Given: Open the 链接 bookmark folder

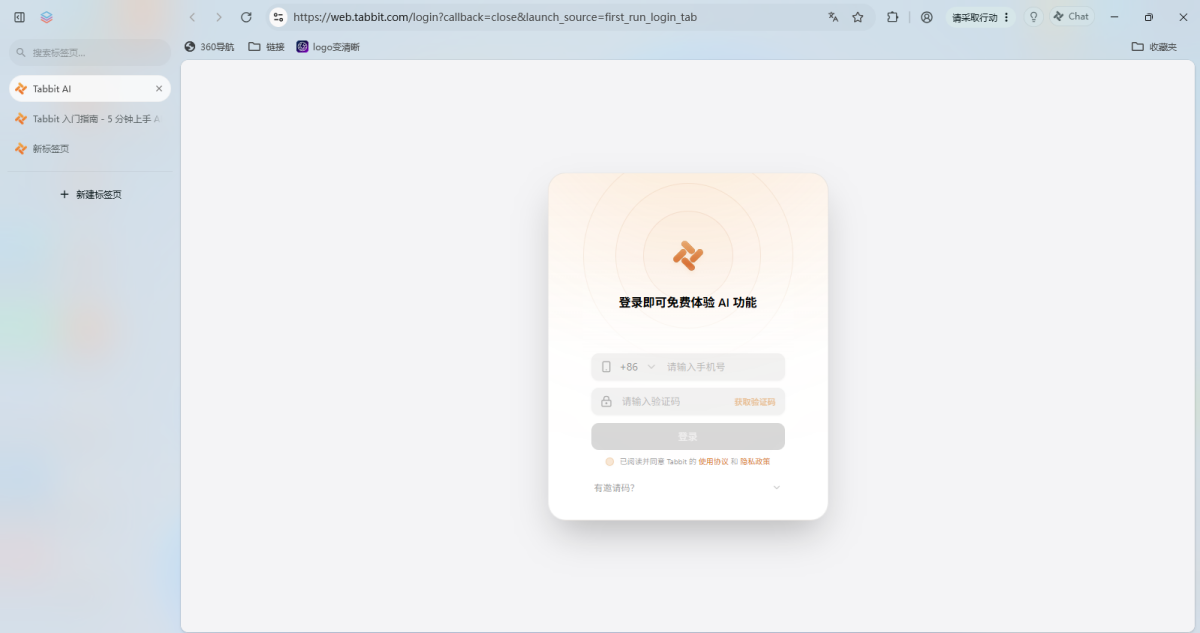Looking at the screenshot, I should point(266,47).
